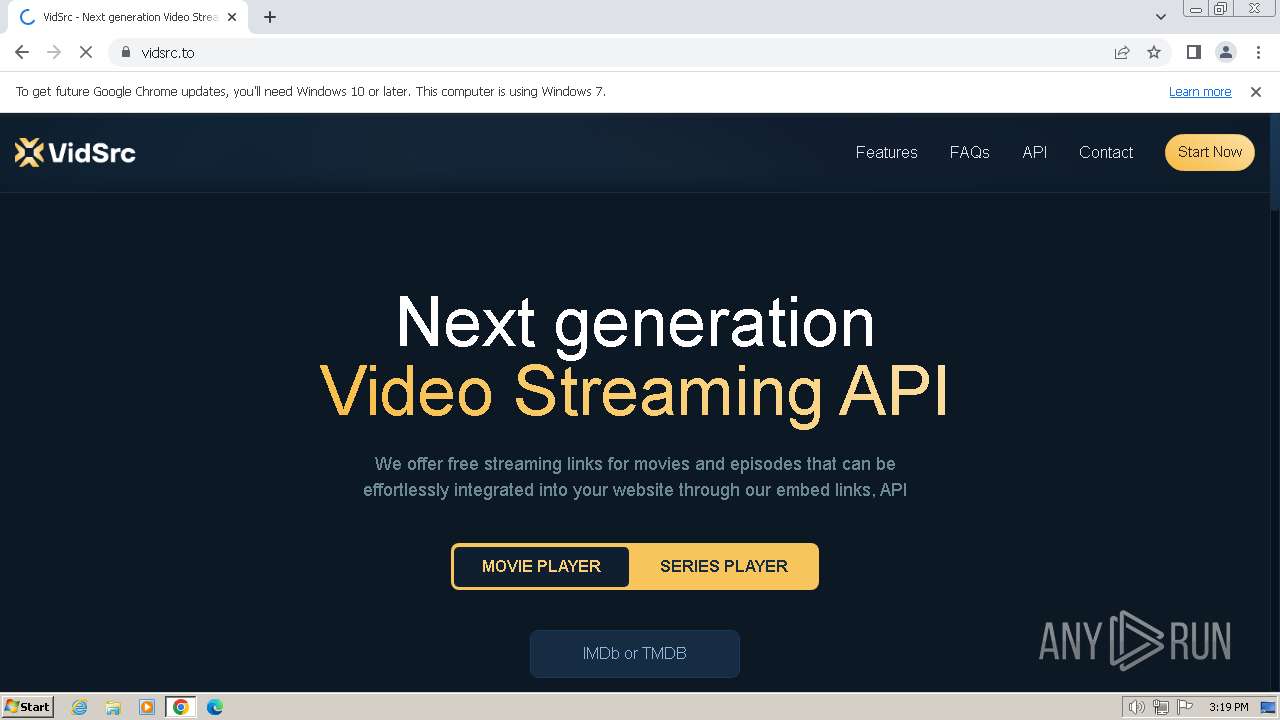Open the Action Center flag icon
This screenshot has width=1280, height=720.
pos(1185,707)
